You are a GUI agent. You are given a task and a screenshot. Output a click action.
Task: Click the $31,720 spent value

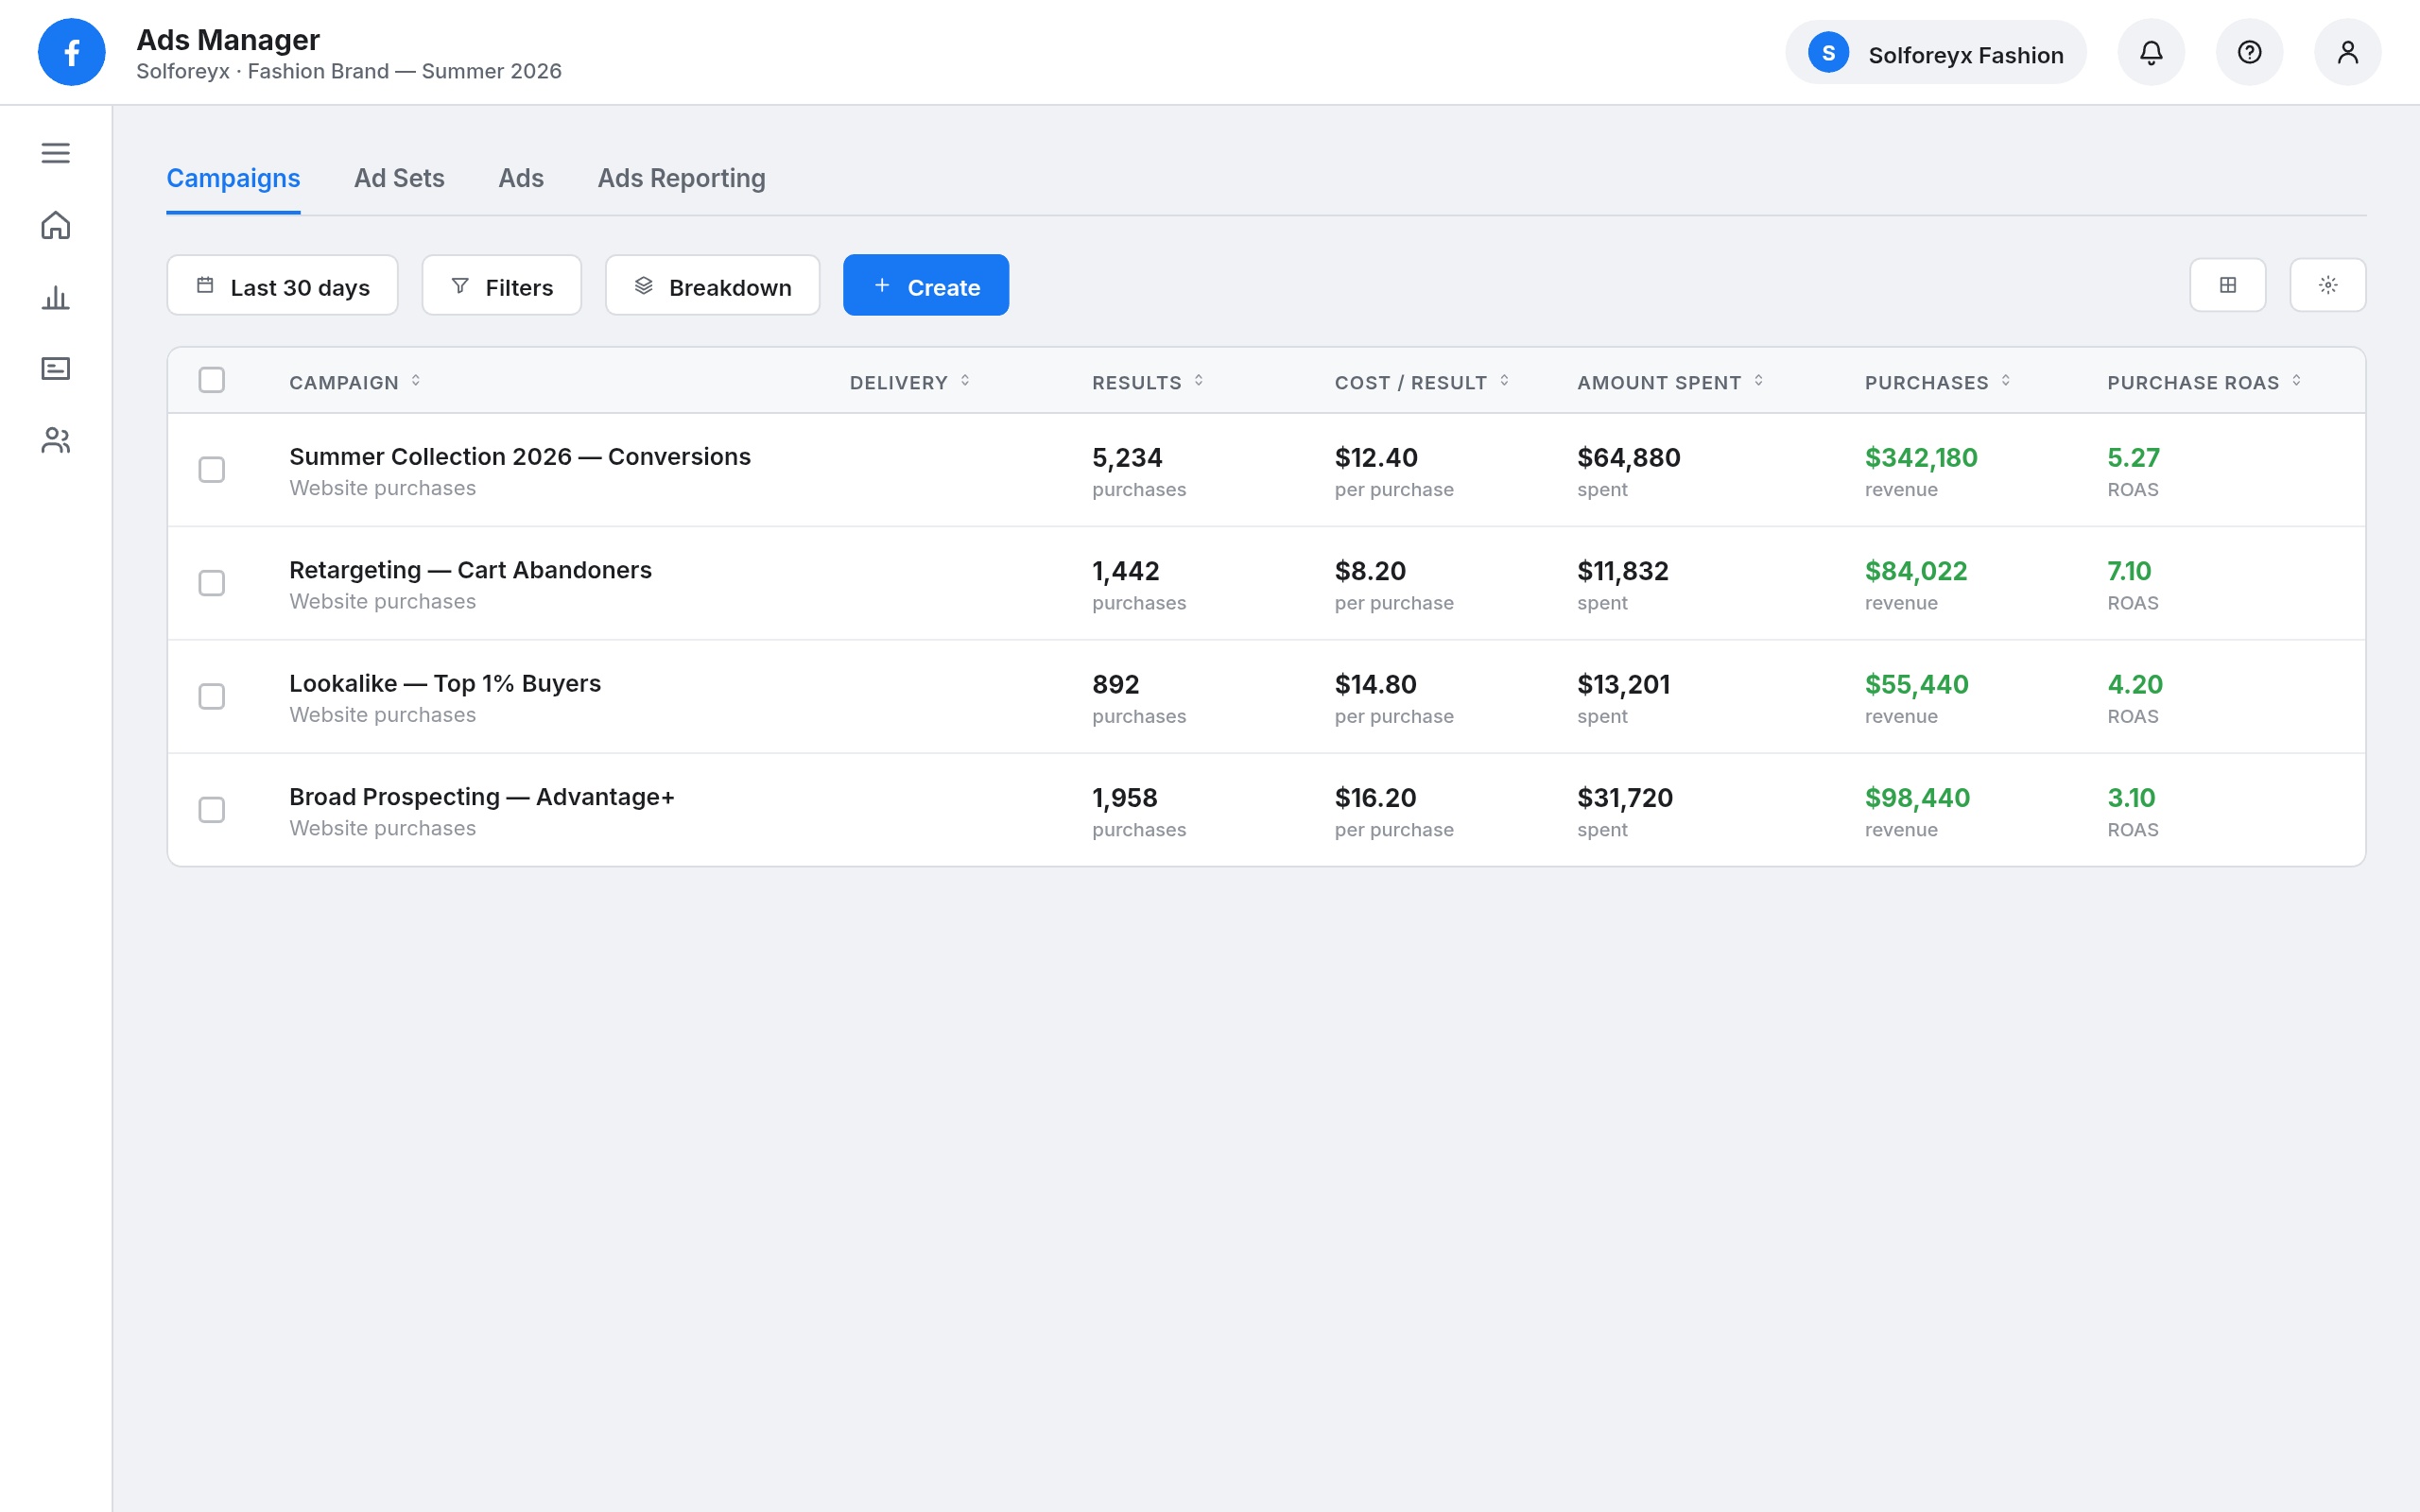(x=1625, y=798)
